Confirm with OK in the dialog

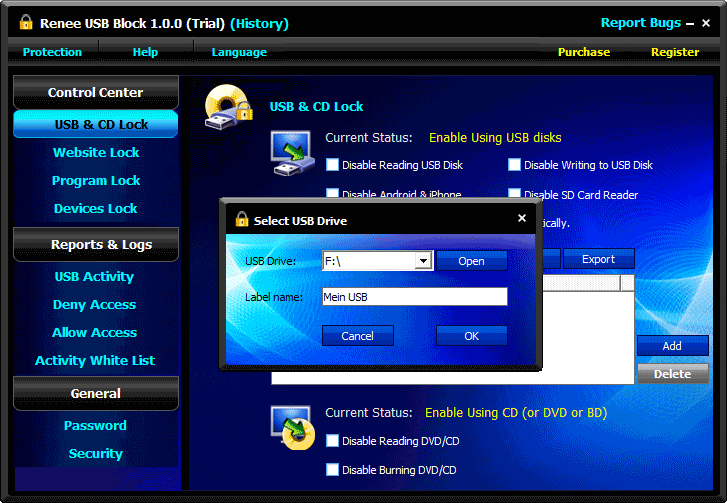click(472, 336)
